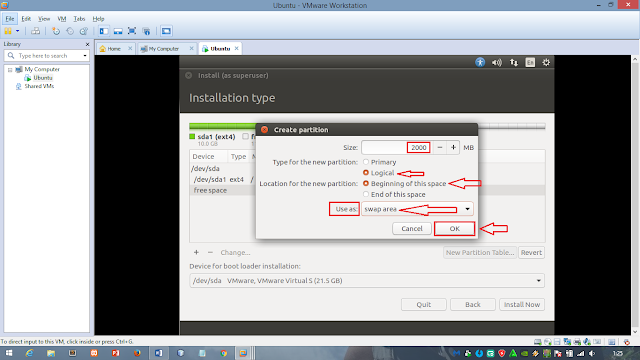This screenshot has height=360, width=640.
Task: Open the View menu
Action: tap(44, 19)
